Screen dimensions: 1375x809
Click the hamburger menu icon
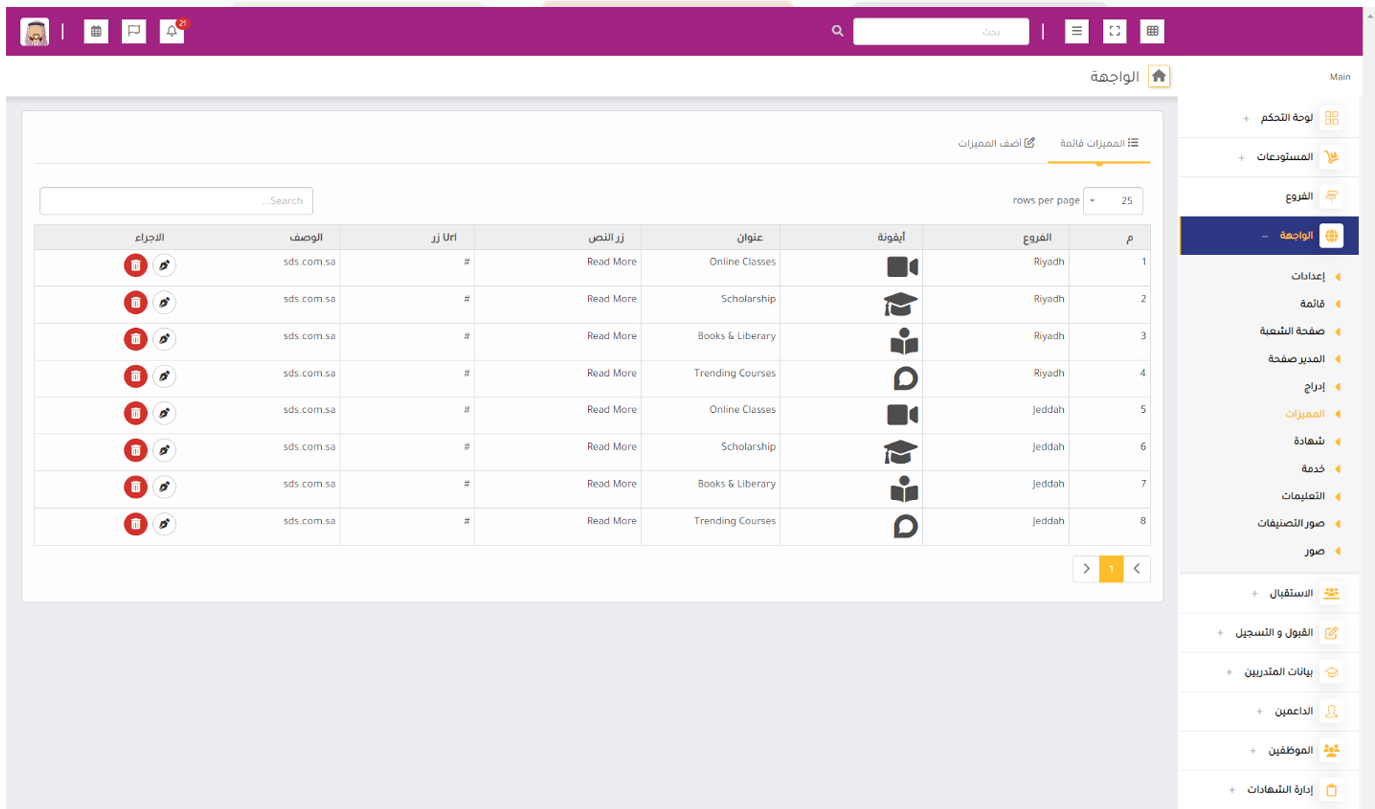tap(1076, 31)
